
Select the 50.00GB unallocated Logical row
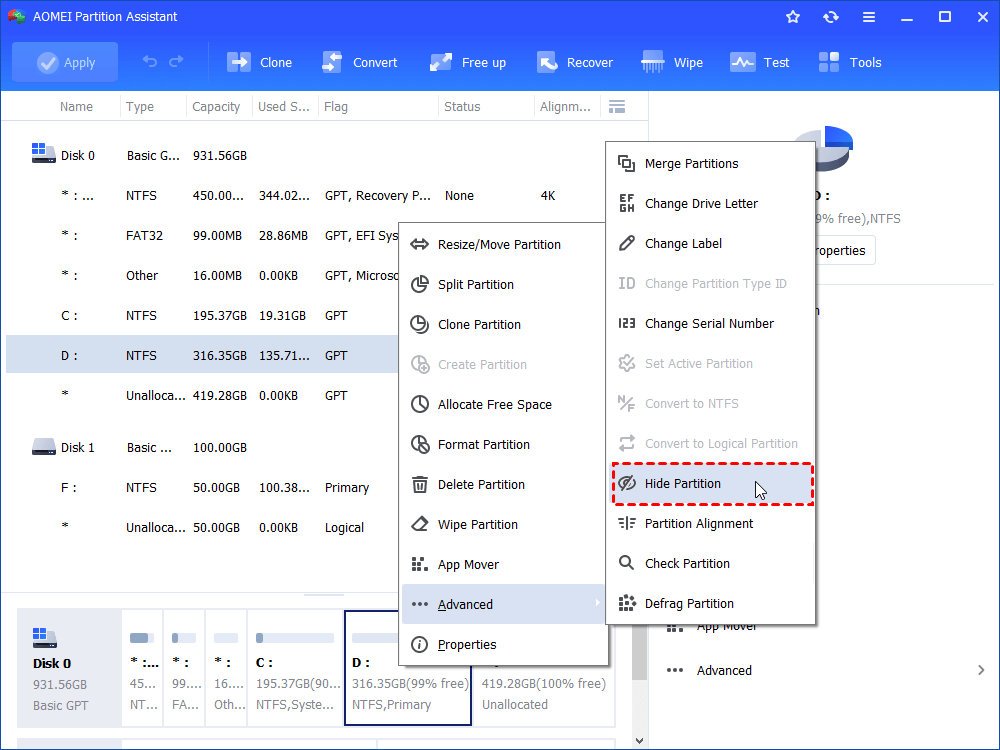pyautogui.click(x=202, y=527)
